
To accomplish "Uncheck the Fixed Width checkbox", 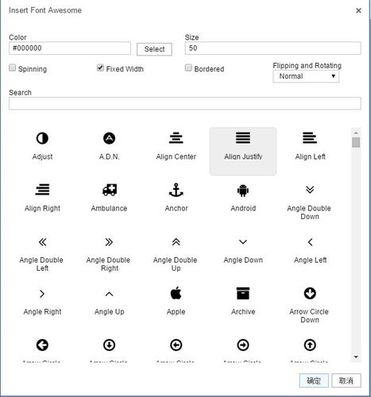I will (100, 68).
